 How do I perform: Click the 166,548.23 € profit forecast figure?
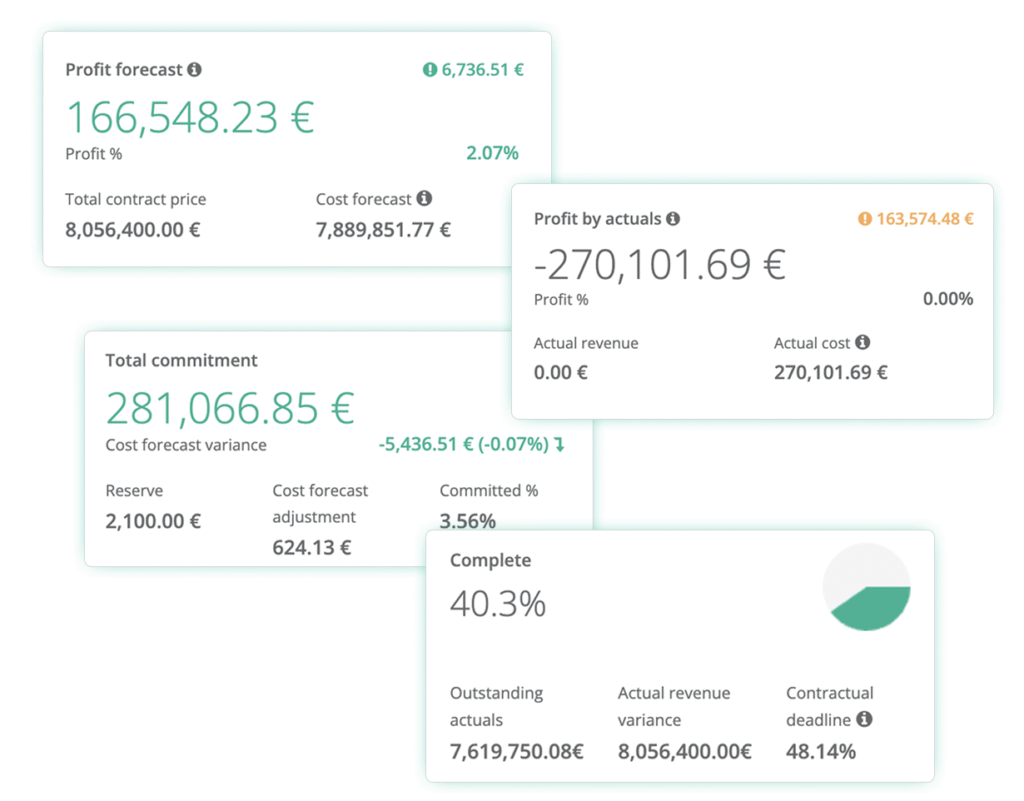click(190, 116)
